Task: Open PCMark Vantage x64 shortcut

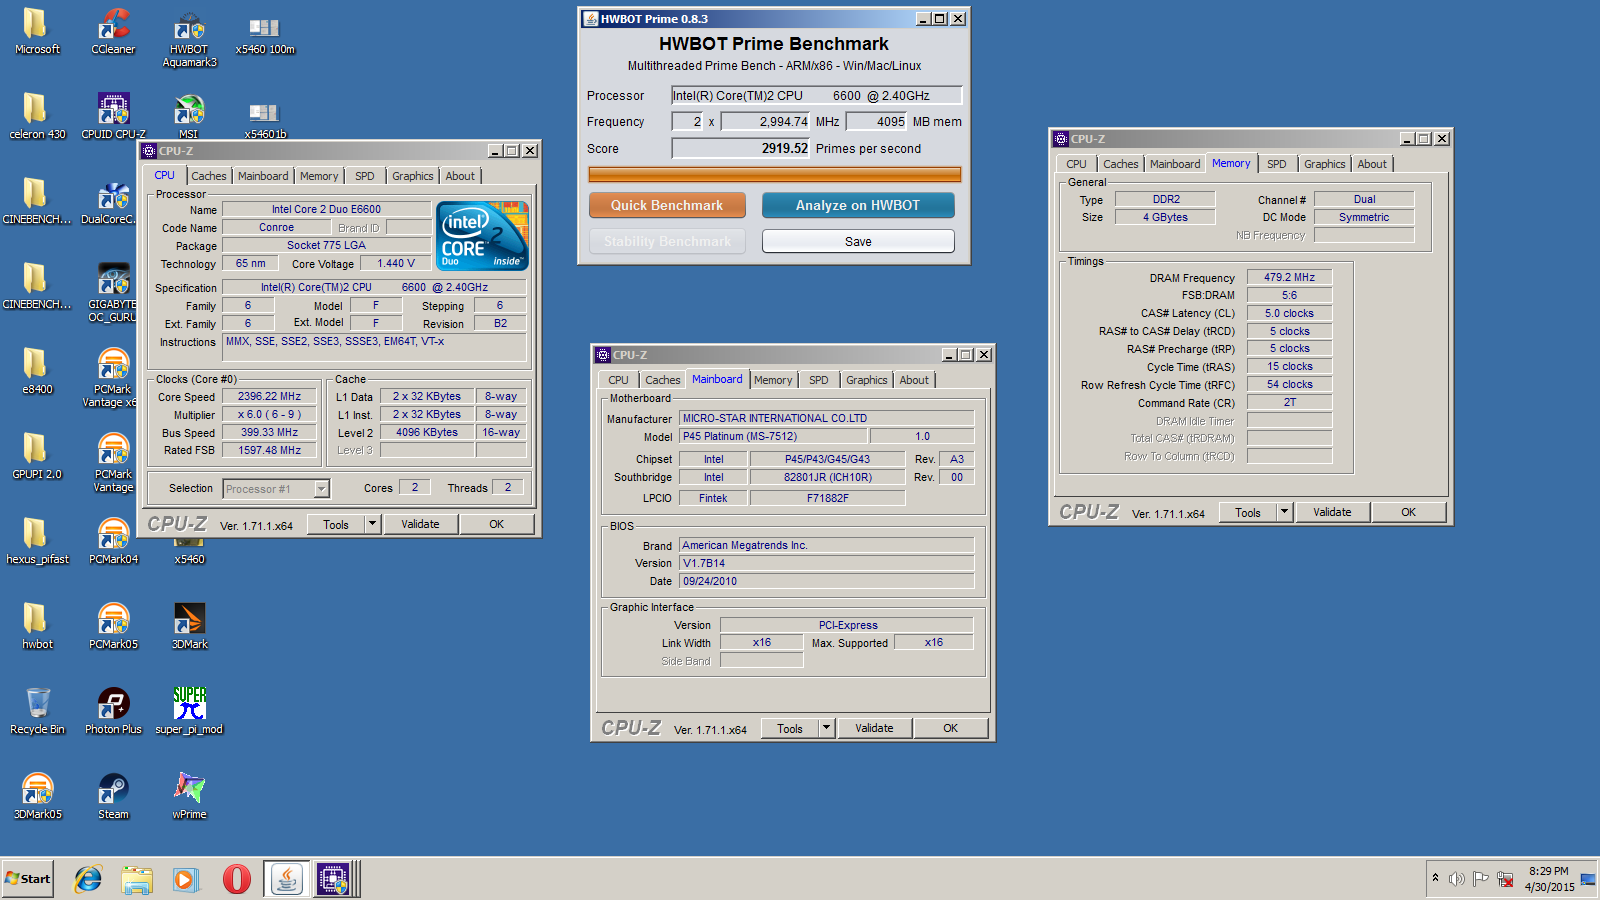Action: point(113,378)
